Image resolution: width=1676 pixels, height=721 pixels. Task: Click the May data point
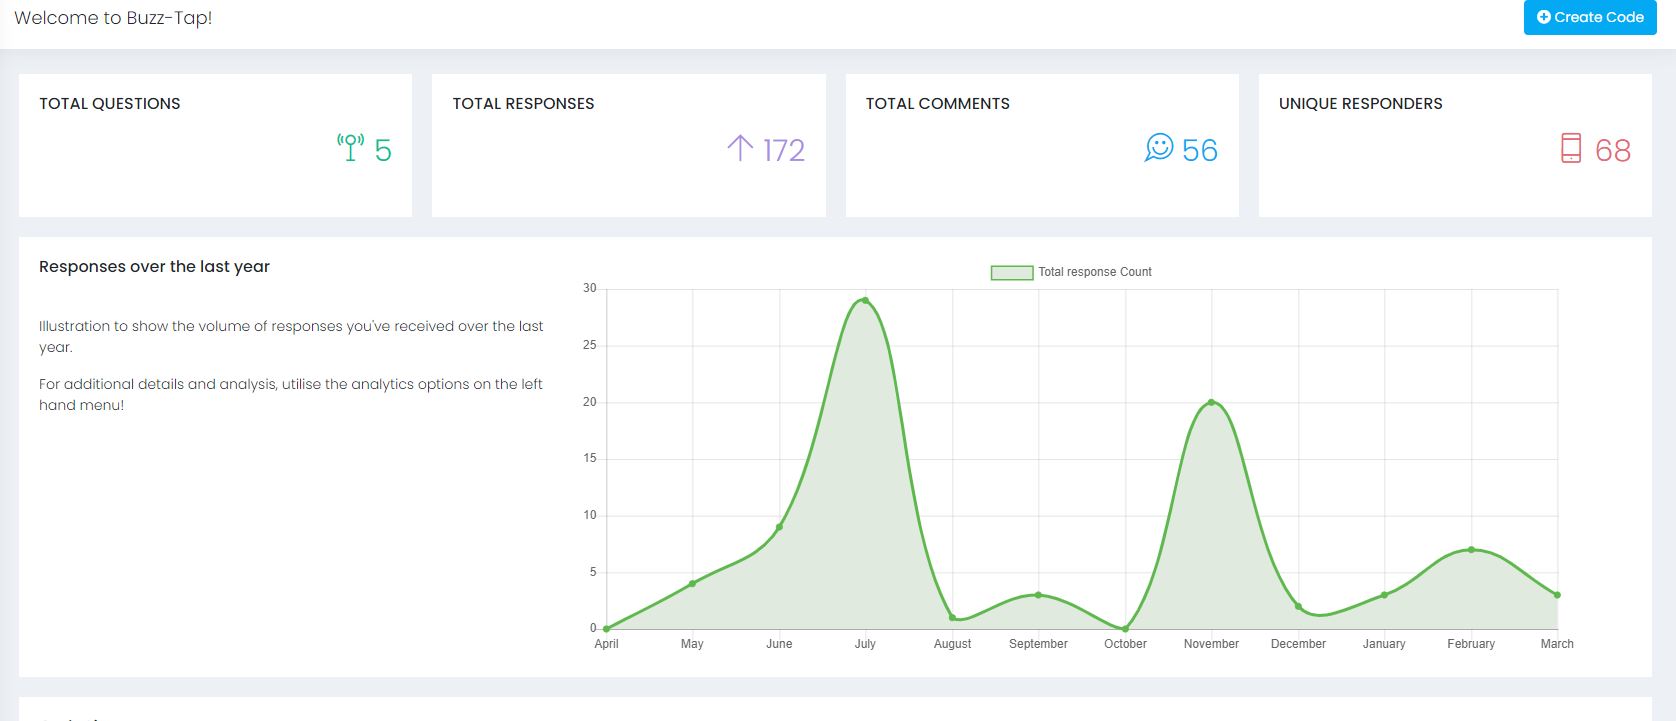coord(692,583)
